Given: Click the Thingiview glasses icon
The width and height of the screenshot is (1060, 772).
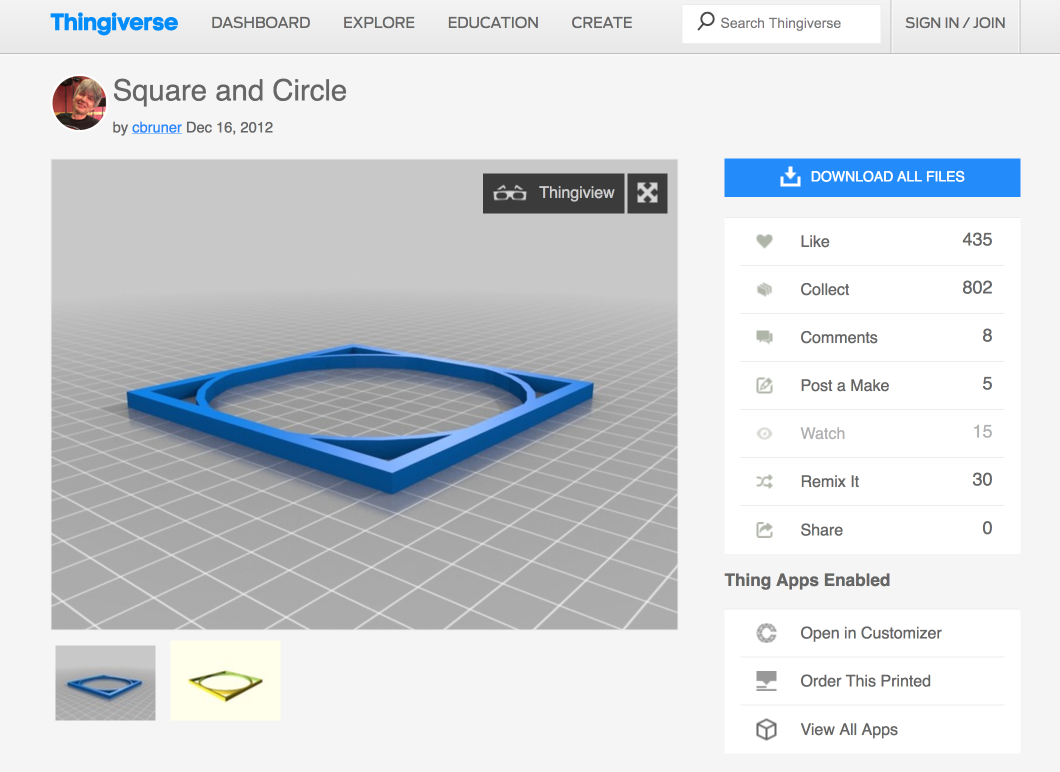Looking at the screenshot, I should coord(510,193).
